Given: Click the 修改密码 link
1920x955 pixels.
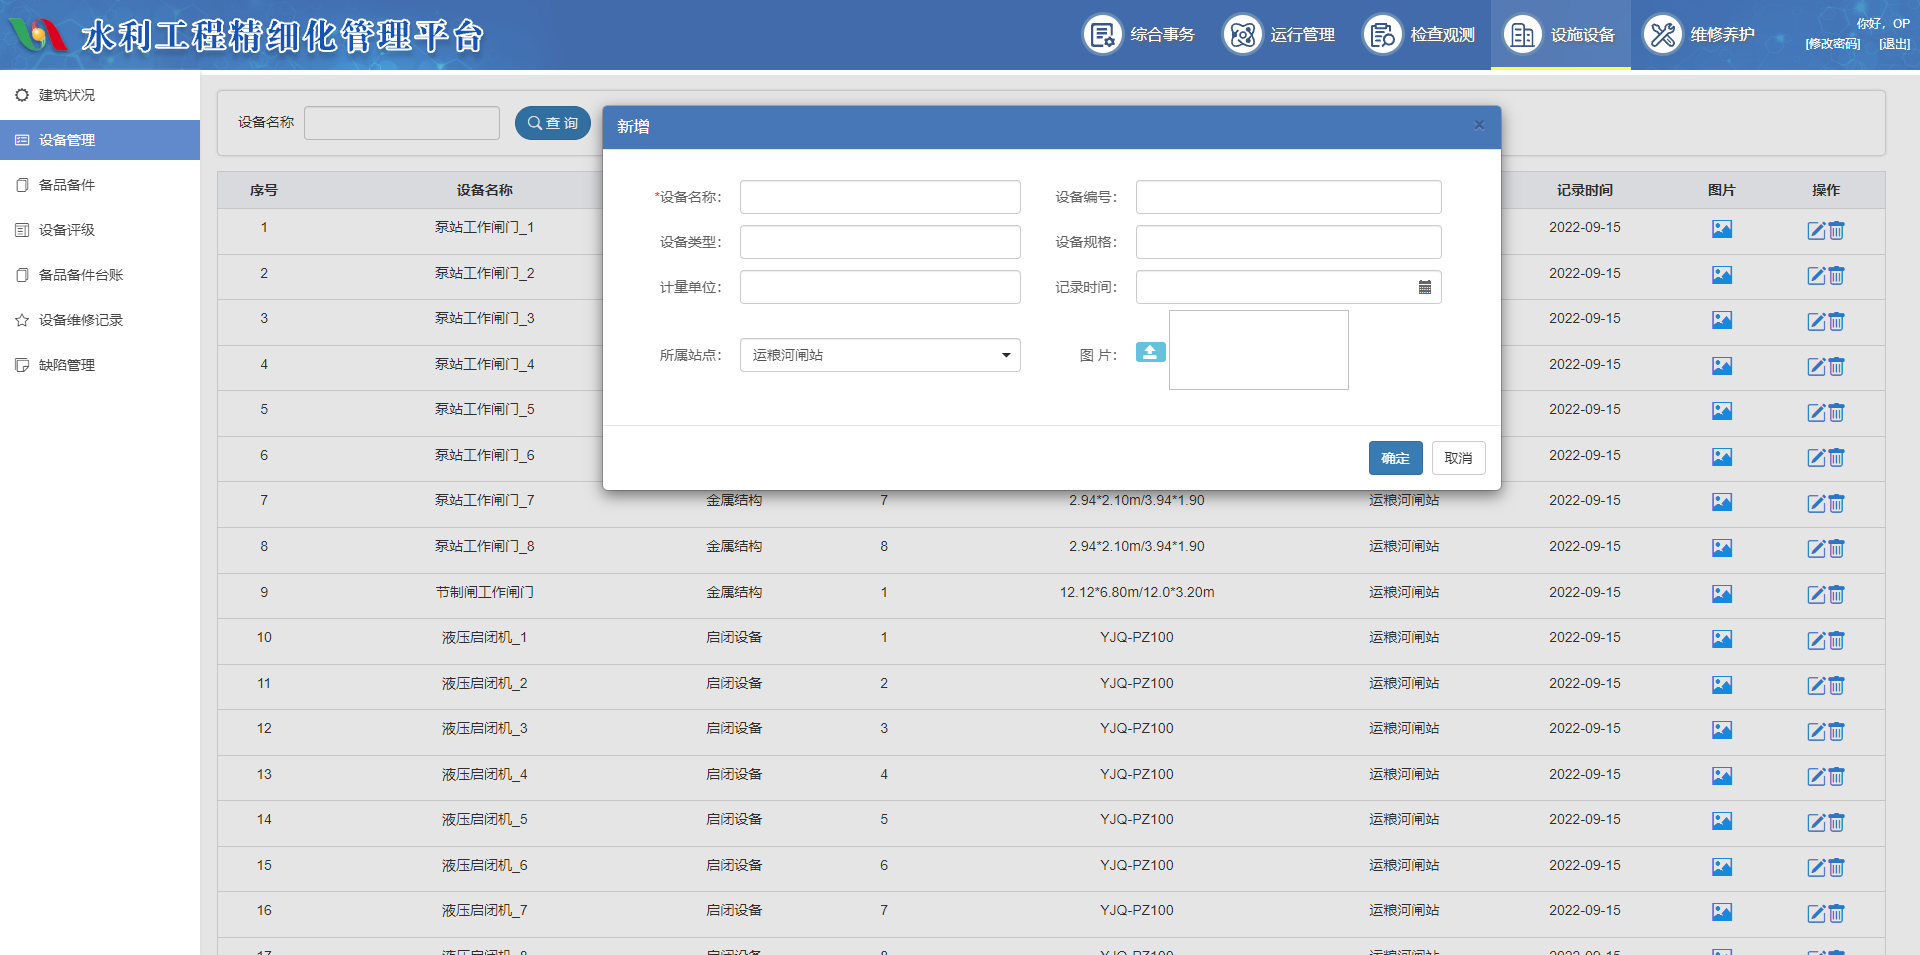Looking at the screenshot, I should [1832, 44].
